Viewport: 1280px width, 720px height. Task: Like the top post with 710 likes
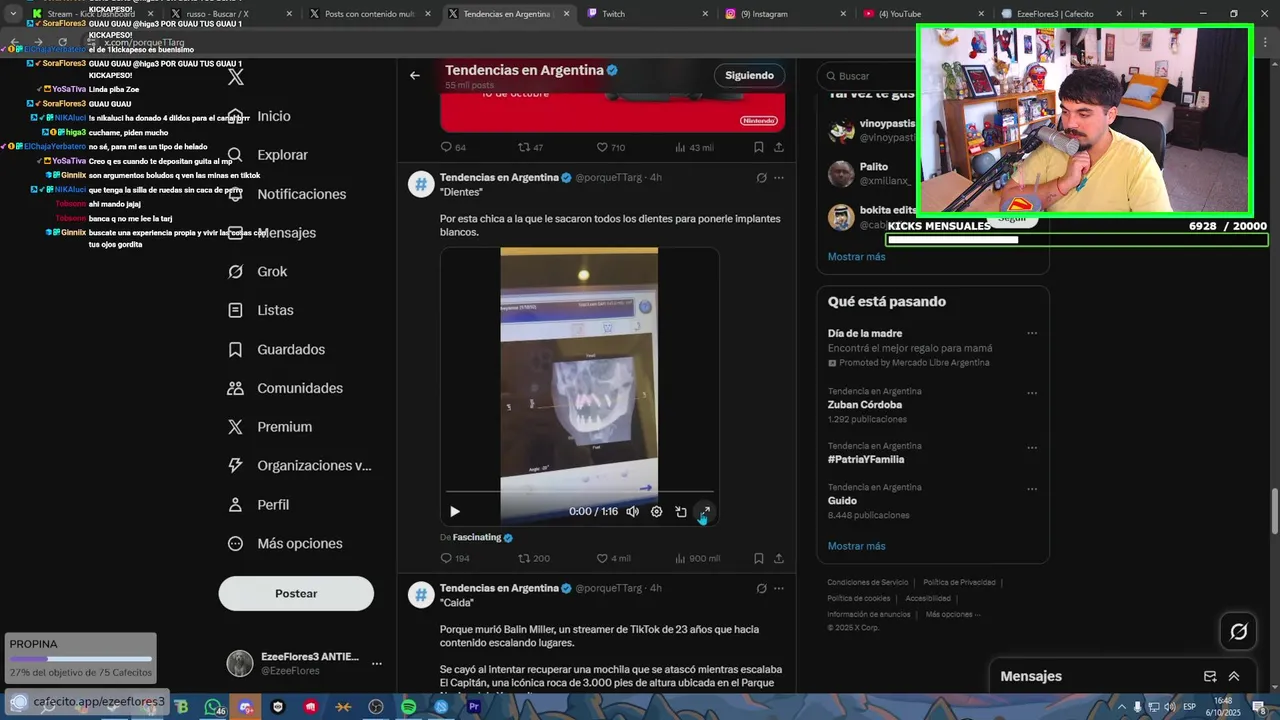click(610, 147)
